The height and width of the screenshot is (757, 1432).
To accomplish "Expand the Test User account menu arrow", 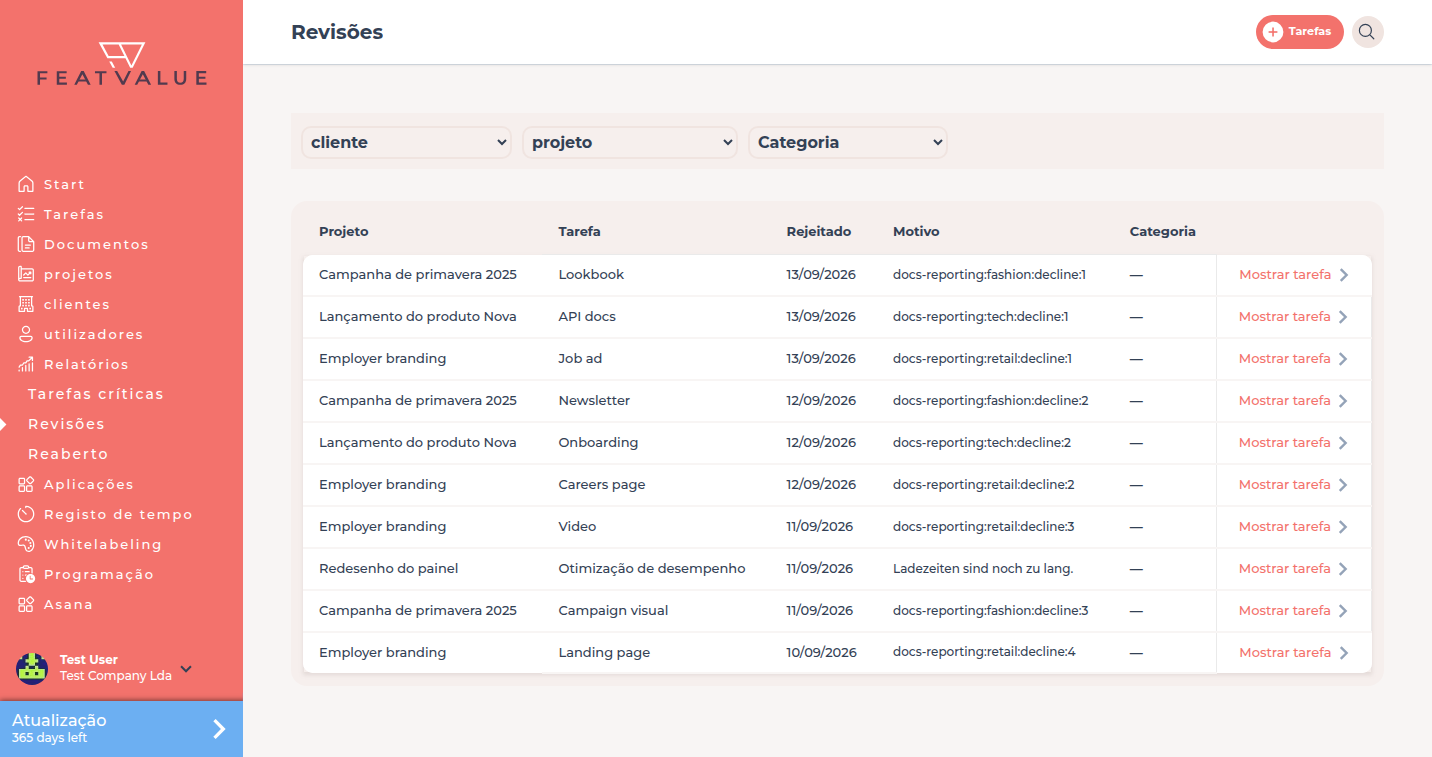I will tap(186, 669).
